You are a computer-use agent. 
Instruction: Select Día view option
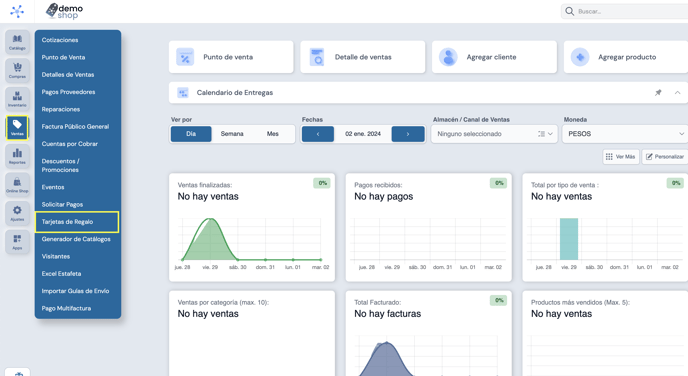[x=191, y=134]
